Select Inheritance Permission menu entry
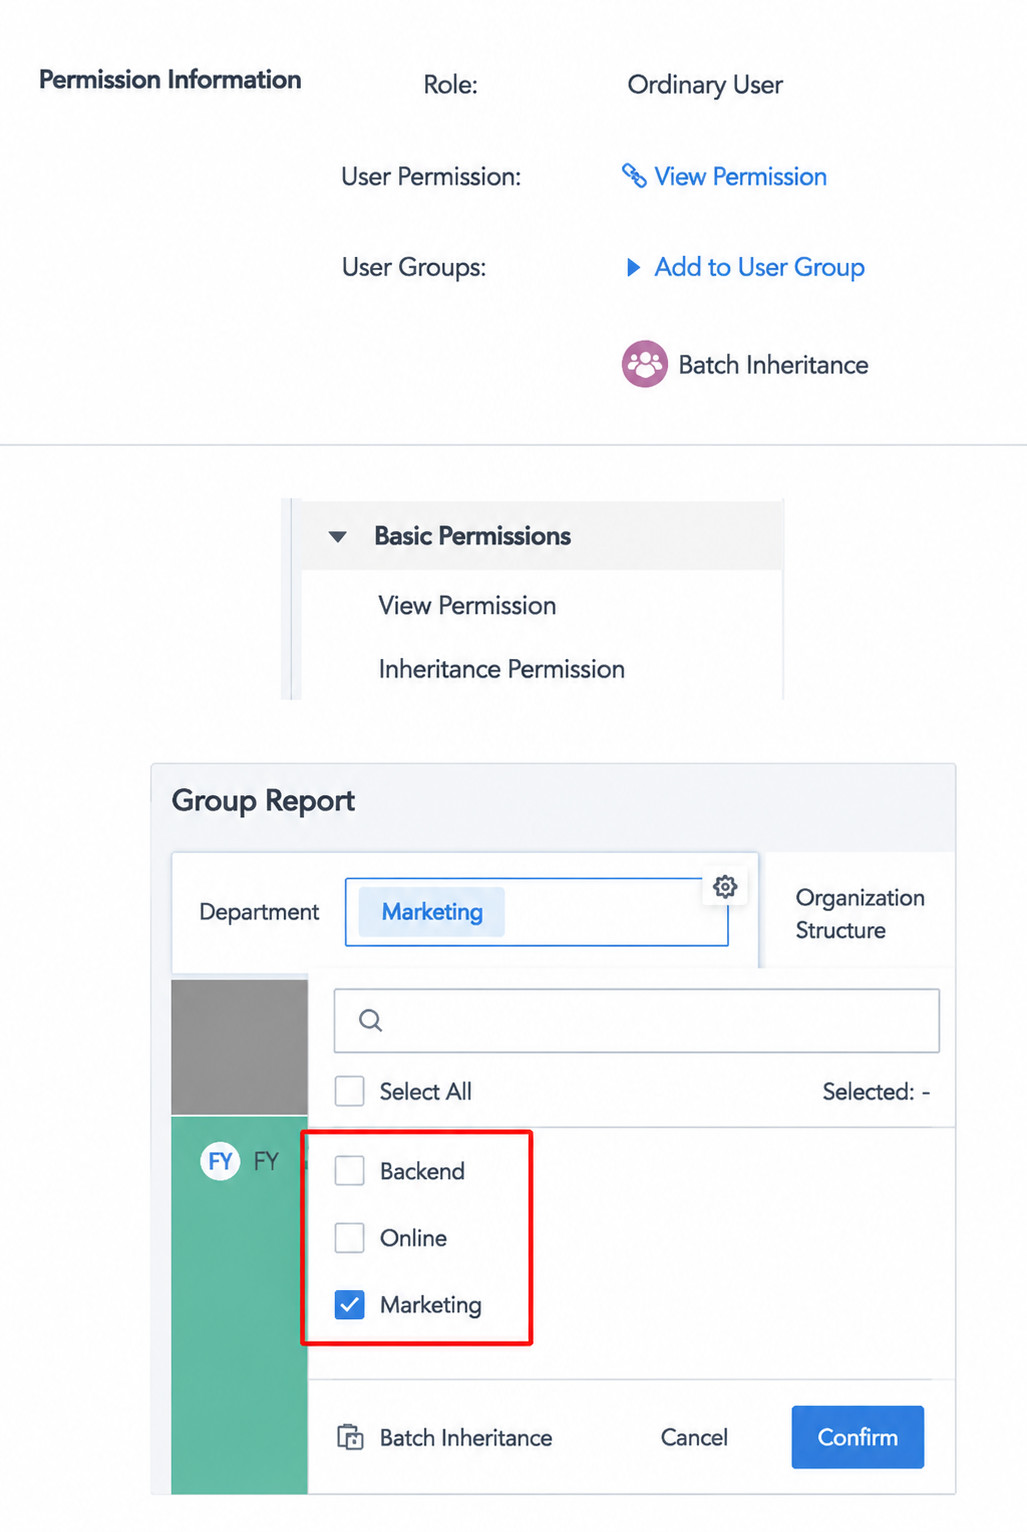 pyautogui.click(x=502, y=669)
